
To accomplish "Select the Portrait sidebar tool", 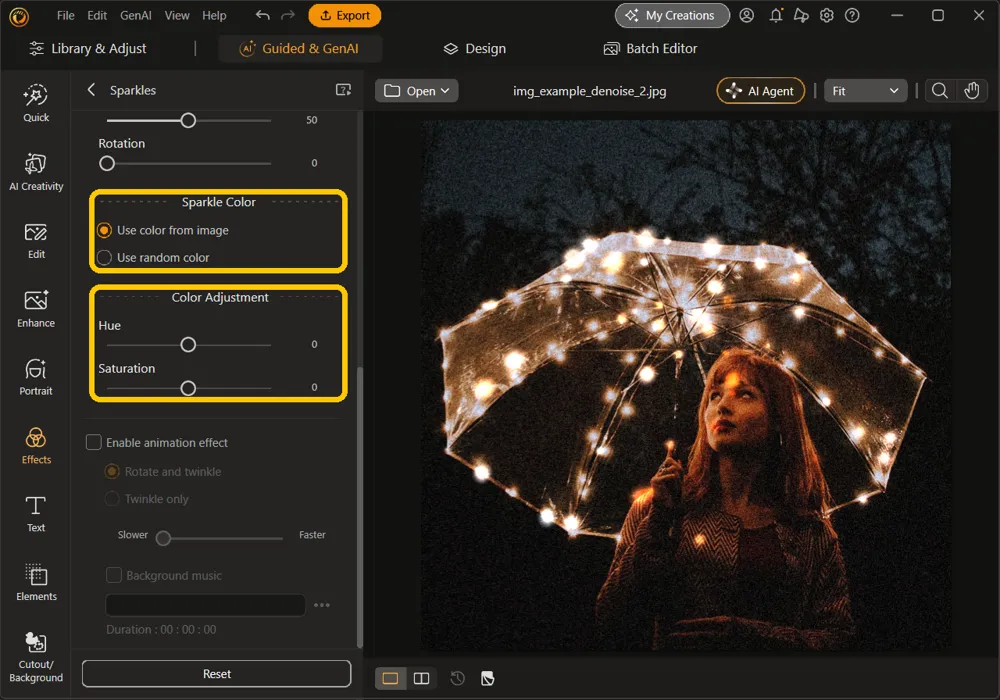I will point(36,377).
